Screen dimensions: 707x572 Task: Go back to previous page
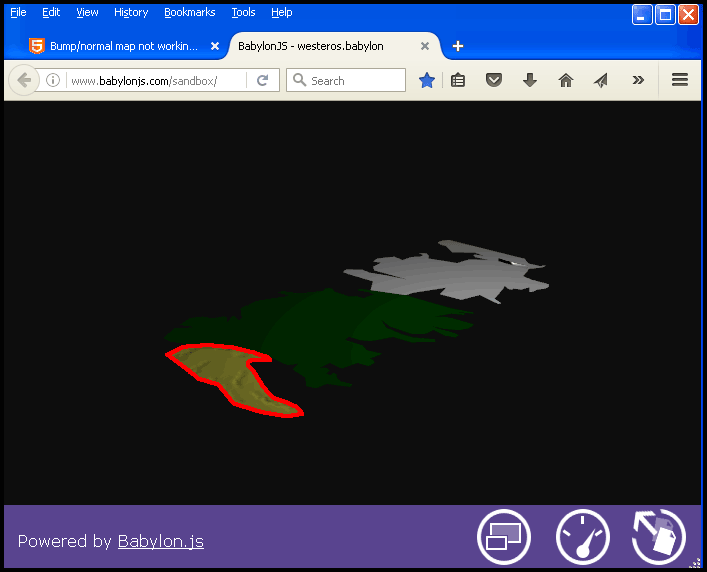click(x=23, y=81)
